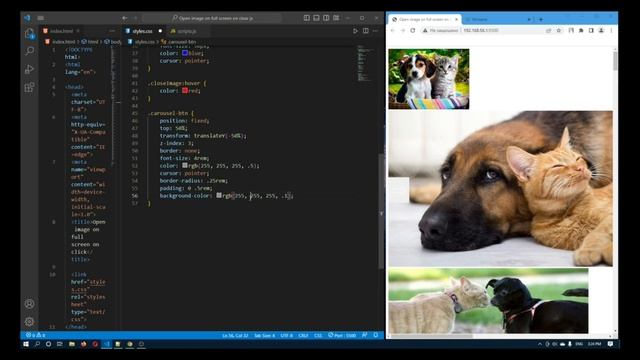Close the first browser tab

[x=456, y=19]
